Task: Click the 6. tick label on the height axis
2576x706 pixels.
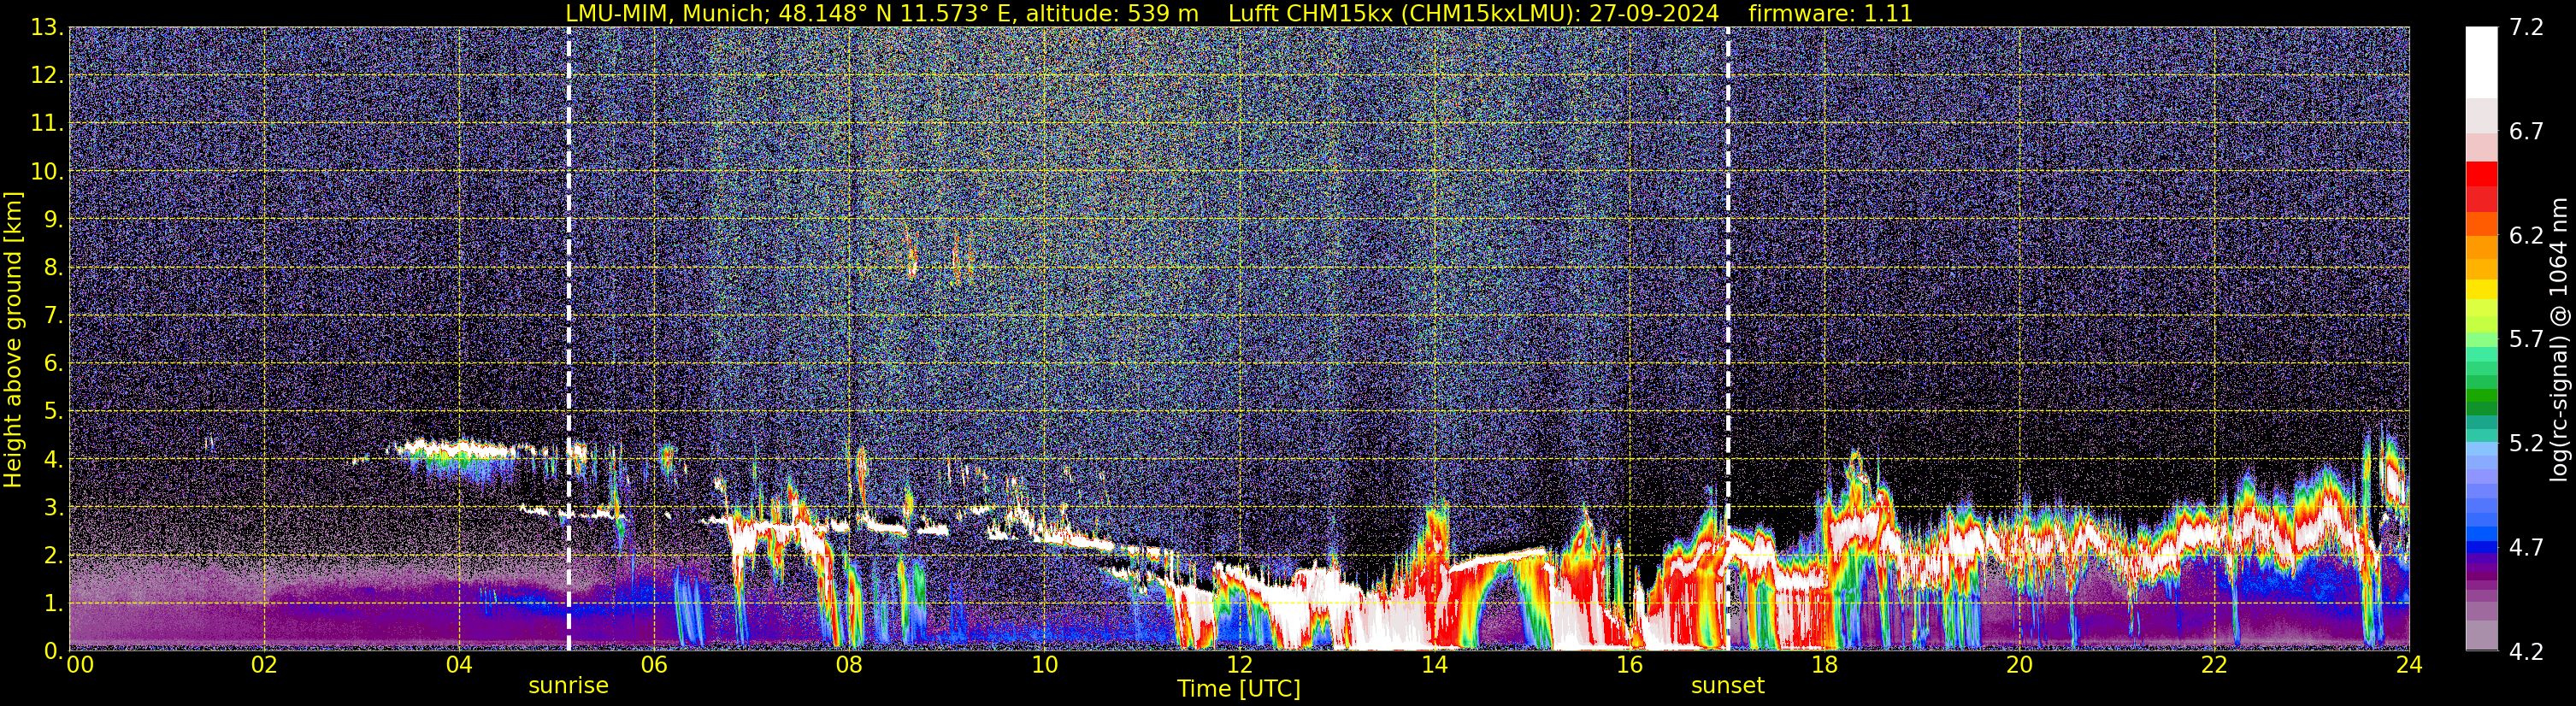Action: [x=54, y=363]
